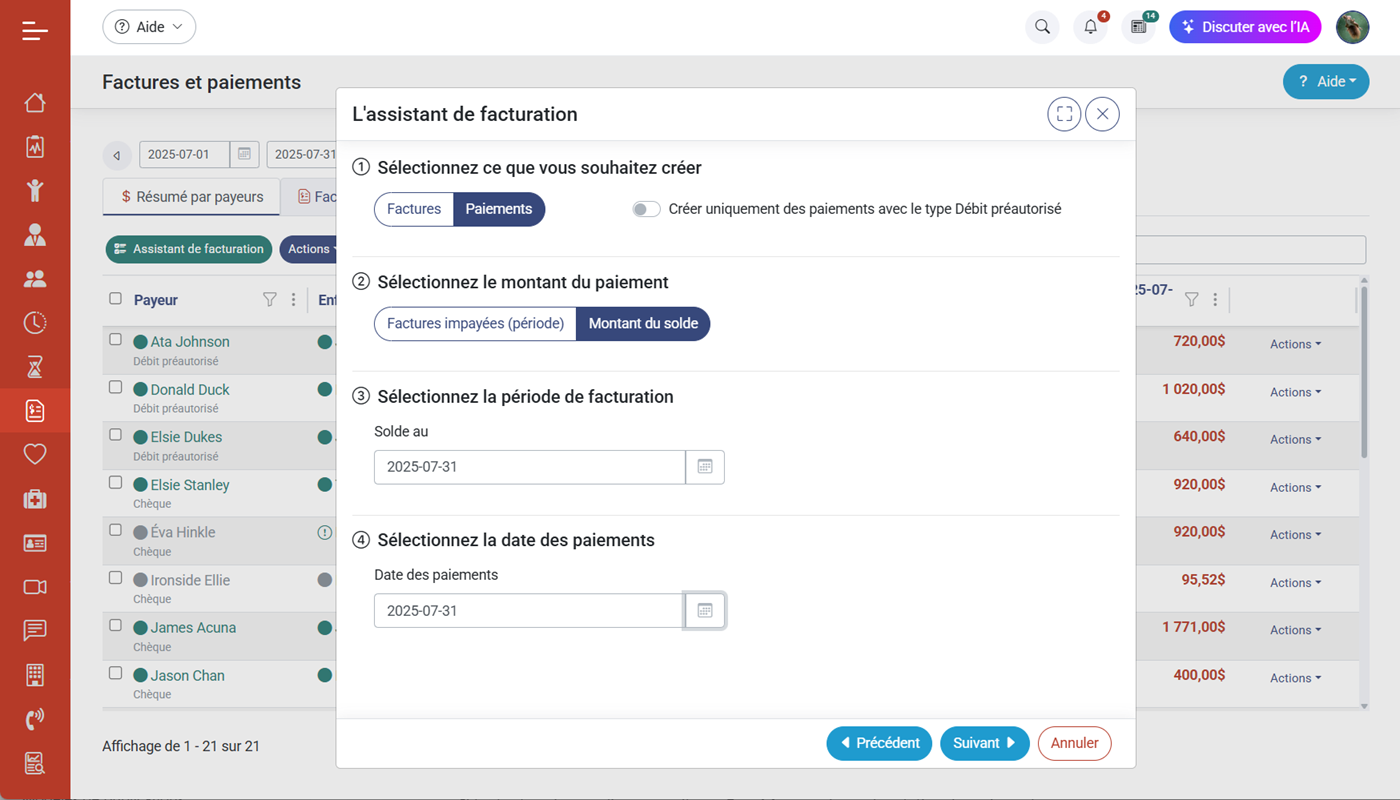Screen dimensions: 1400x800
Task: Open the video camera sidebar icon
Action: [x=35, y=587]
